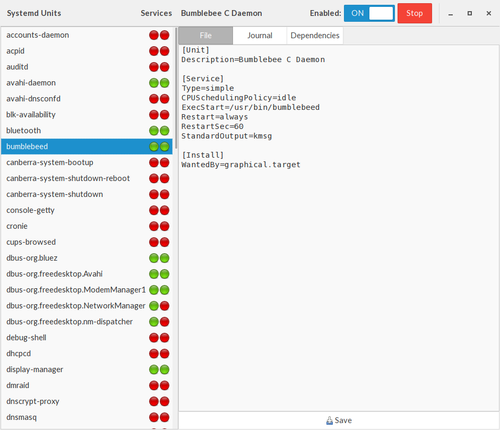Select the dnsmasq unit in list

(x=87, y=417)
